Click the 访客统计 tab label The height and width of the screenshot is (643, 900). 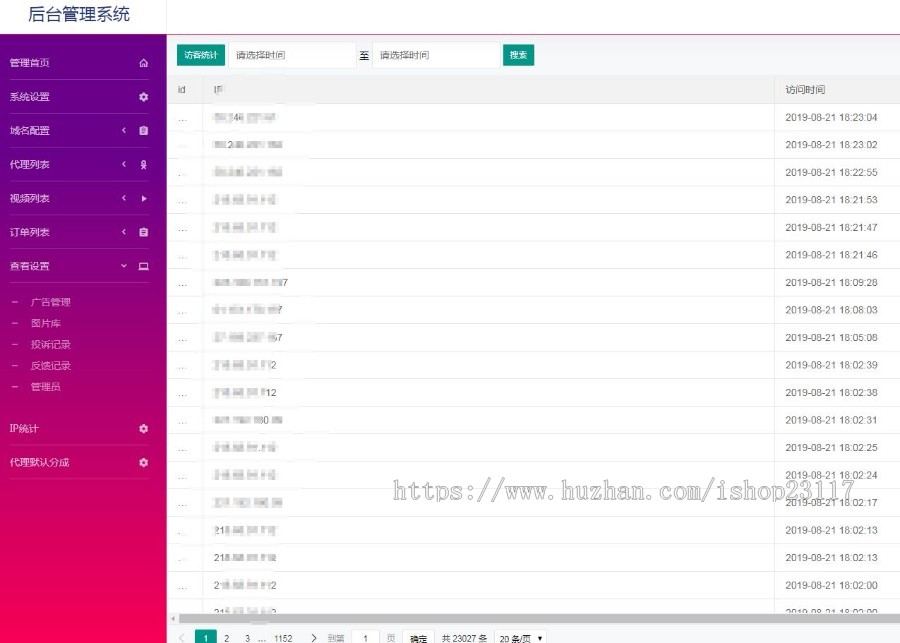tap(199, 55)
